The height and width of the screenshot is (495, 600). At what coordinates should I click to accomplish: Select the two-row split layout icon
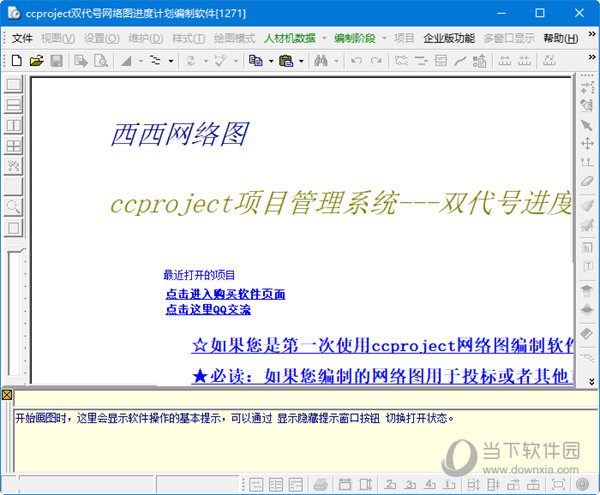point(14,105)
